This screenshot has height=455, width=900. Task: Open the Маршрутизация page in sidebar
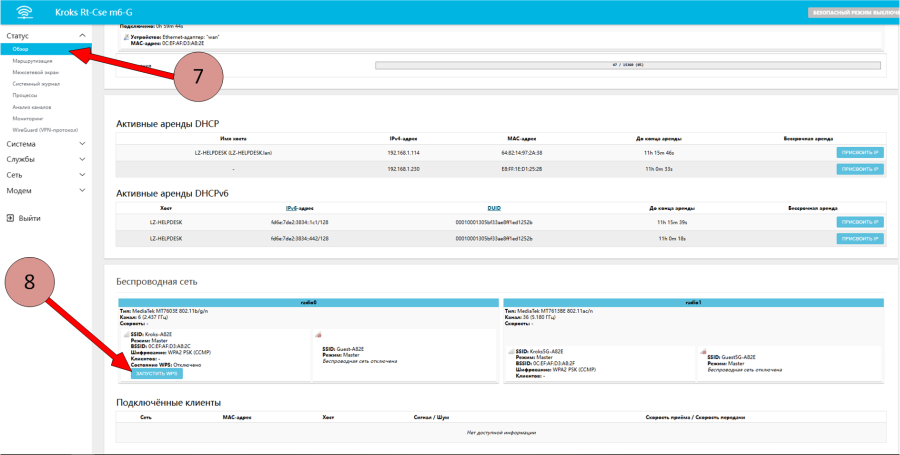click(x=33, y=62)
